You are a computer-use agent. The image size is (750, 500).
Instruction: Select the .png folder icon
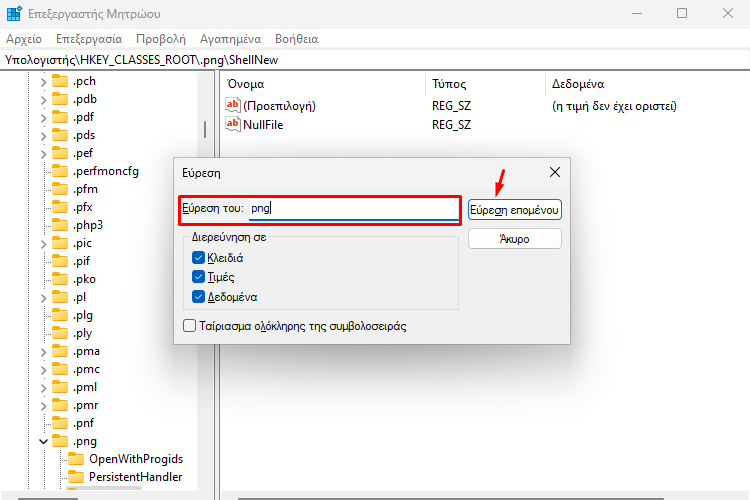60,441
